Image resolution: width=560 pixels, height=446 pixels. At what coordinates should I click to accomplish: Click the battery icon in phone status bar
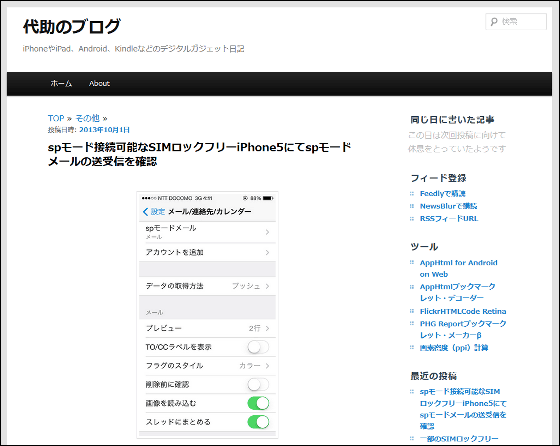coord(268,198)
